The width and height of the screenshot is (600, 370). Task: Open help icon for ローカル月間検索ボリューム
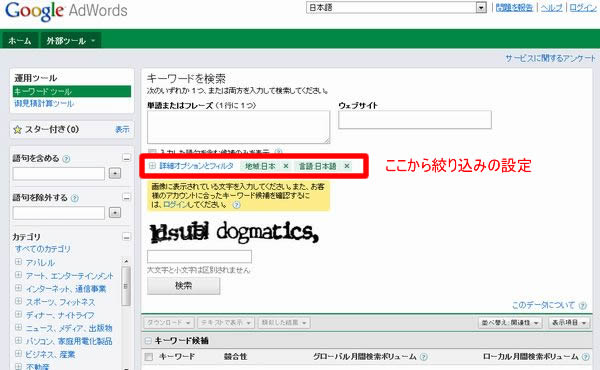[585, 357]
